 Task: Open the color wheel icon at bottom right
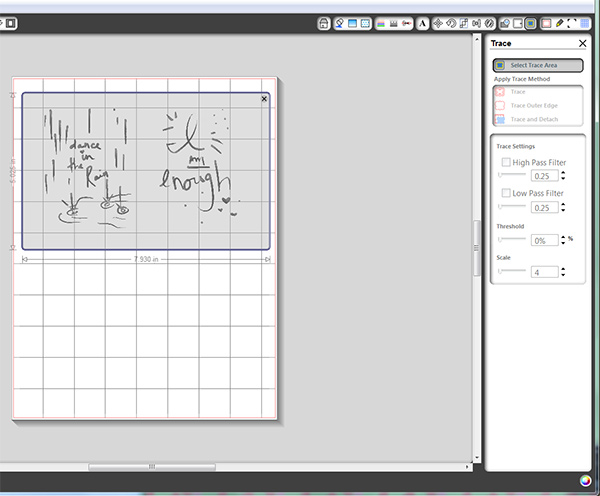pos(585,481)
